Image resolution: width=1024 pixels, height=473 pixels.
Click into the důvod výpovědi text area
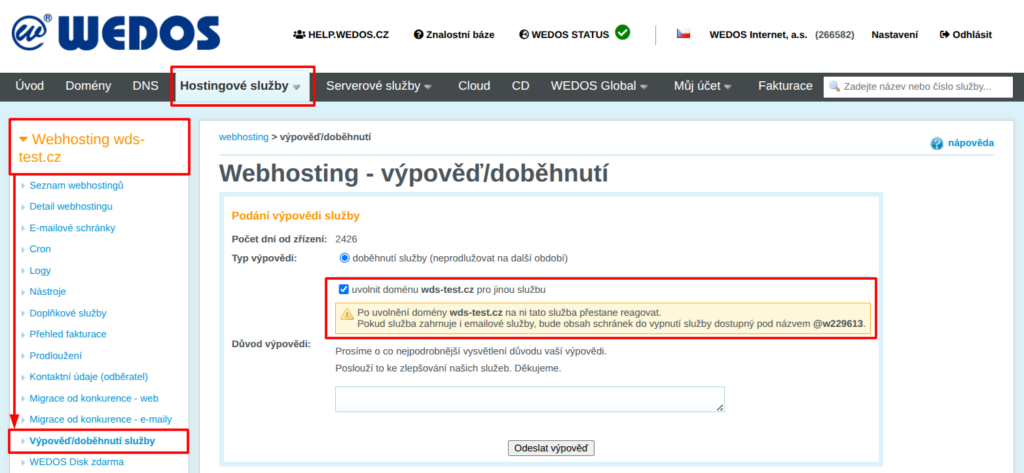tap(530, 399)
